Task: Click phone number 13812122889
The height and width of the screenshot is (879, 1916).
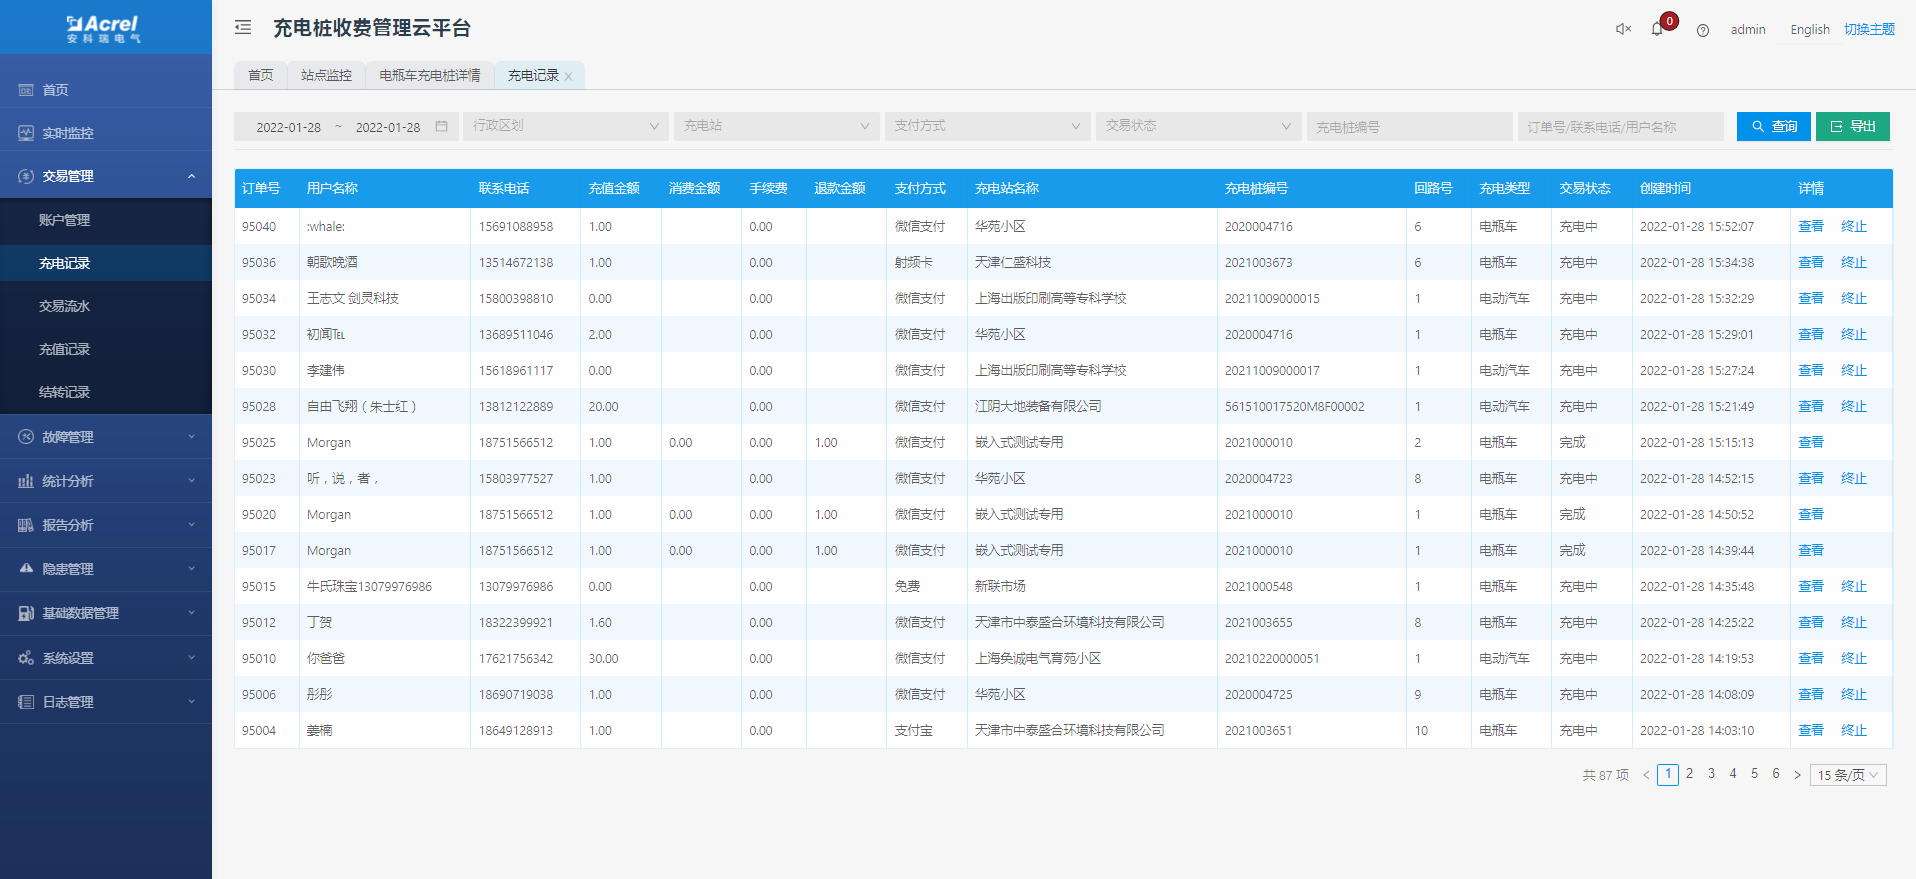Action: [x=516, y=407]
